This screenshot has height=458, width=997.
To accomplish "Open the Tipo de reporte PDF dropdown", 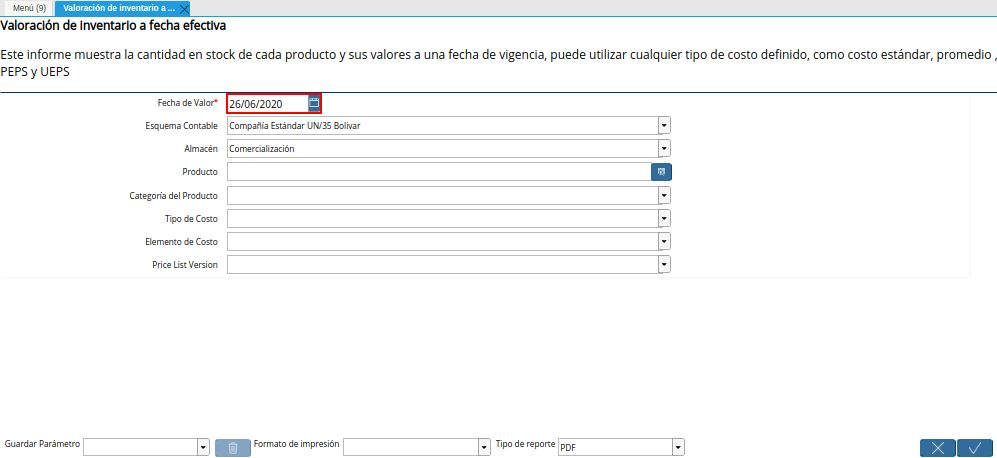I will pyautogui.click(x=678, y=447).
